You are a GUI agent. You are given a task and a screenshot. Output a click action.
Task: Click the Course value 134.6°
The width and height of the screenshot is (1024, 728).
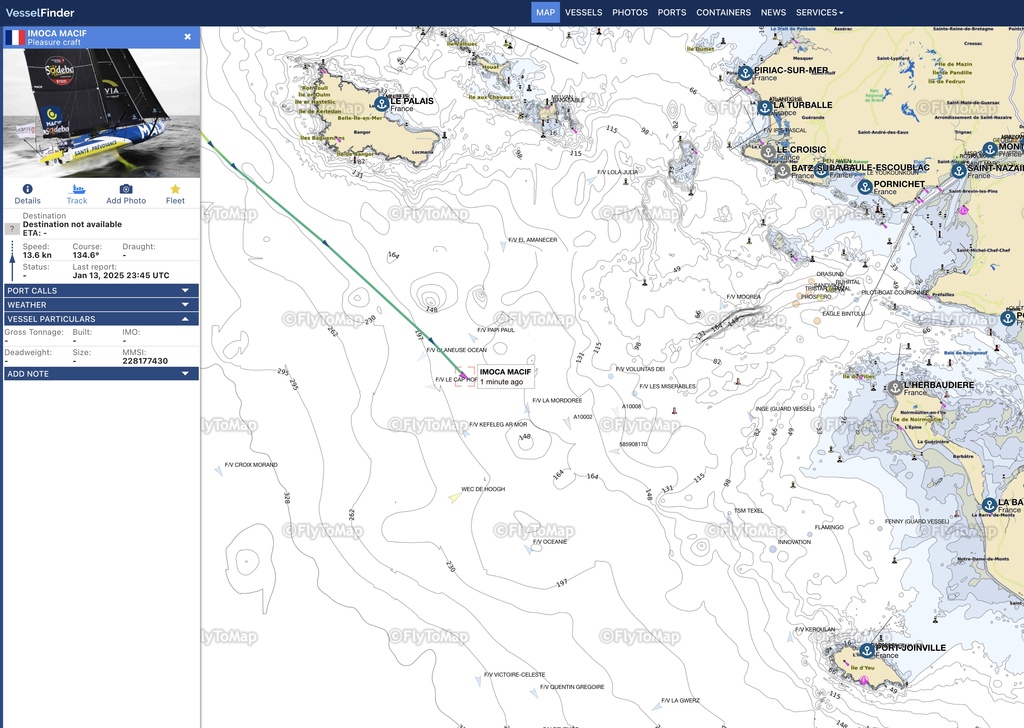click(x=86, y=255)
